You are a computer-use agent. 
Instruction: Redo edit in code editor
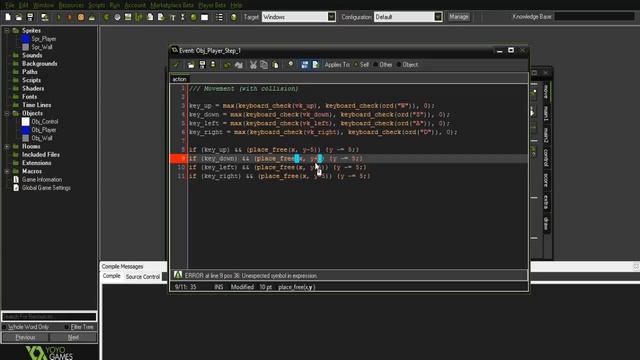tap(239, 64)
